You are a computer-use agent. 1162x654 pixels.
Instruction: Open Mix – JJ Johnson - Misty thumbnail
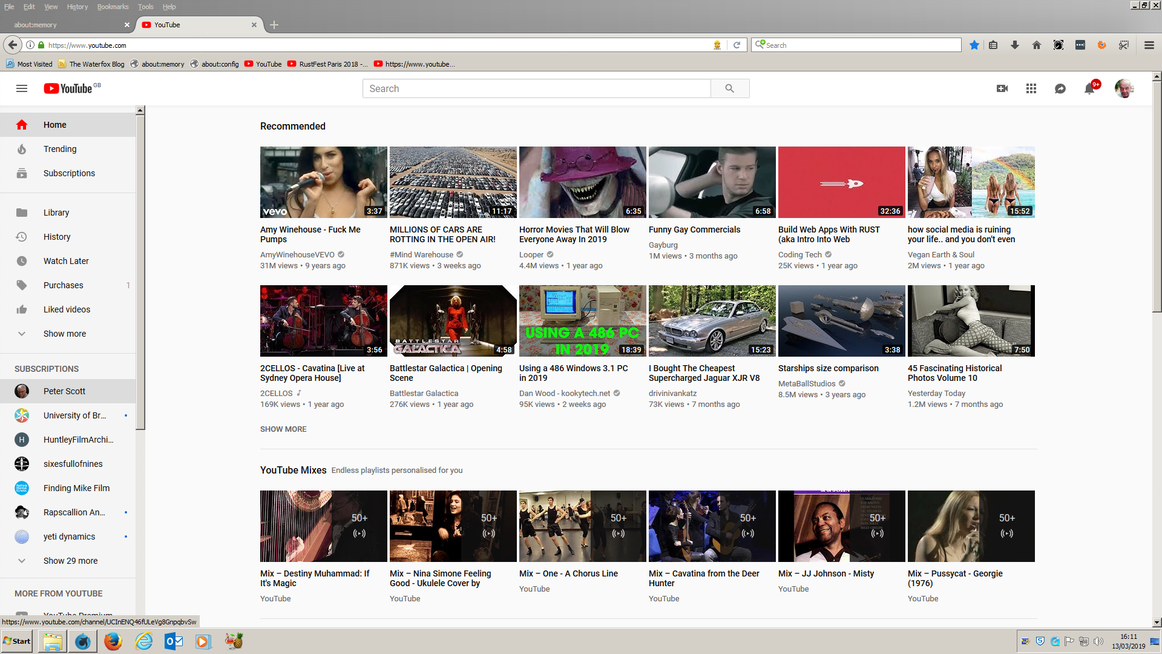(x=841, y=526)
